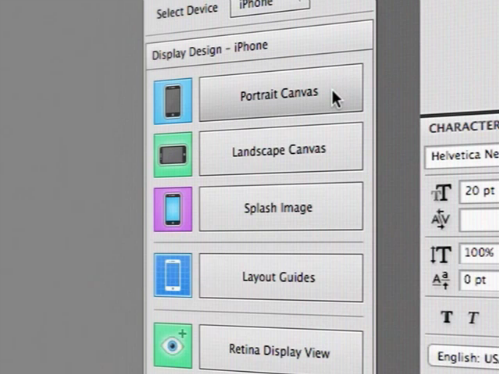Enable Retina Display View button
499x374 pixels.
(281, 350)
